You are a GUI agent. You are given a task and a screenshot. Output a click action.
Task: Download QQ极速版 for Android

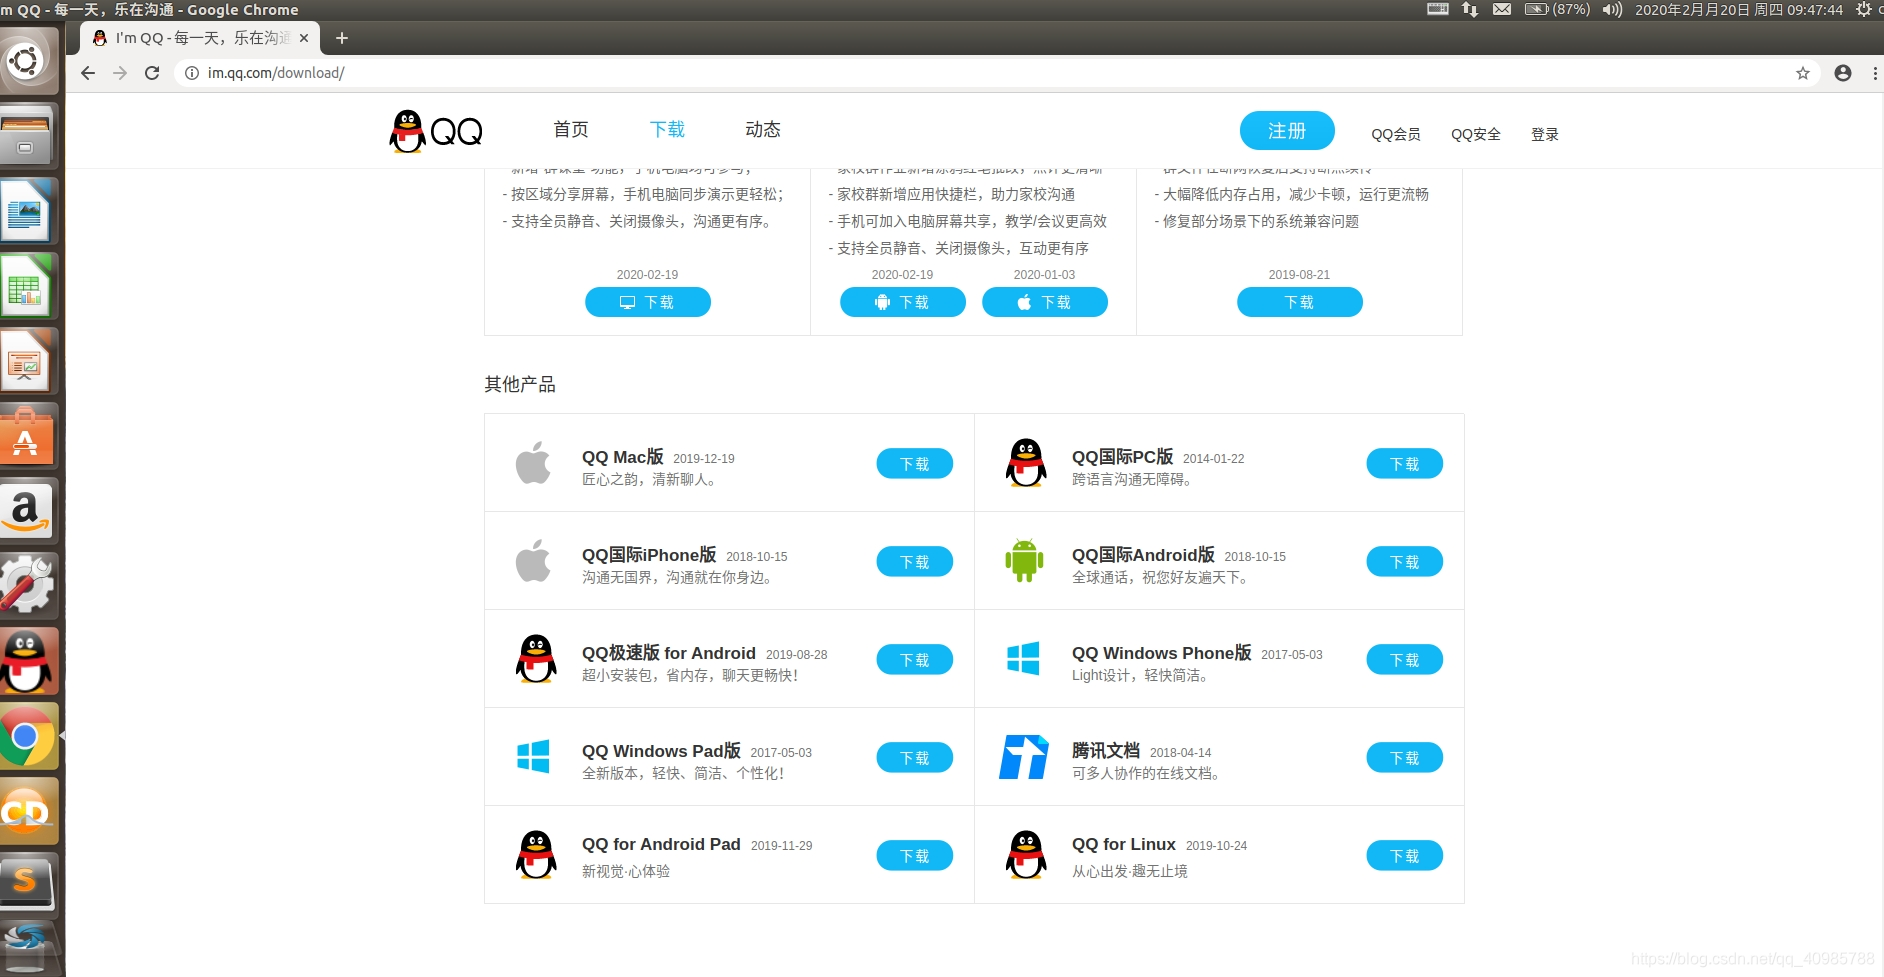tap(915, 660)
